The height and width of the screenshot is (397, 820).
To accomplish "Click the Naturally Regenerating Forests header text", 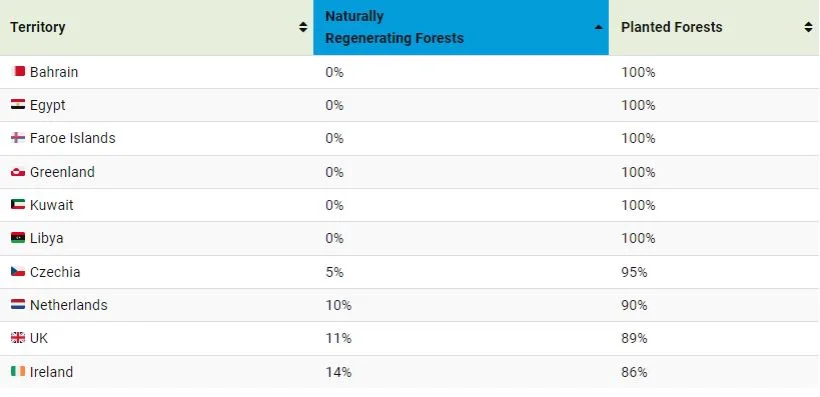I will (394, 27).
